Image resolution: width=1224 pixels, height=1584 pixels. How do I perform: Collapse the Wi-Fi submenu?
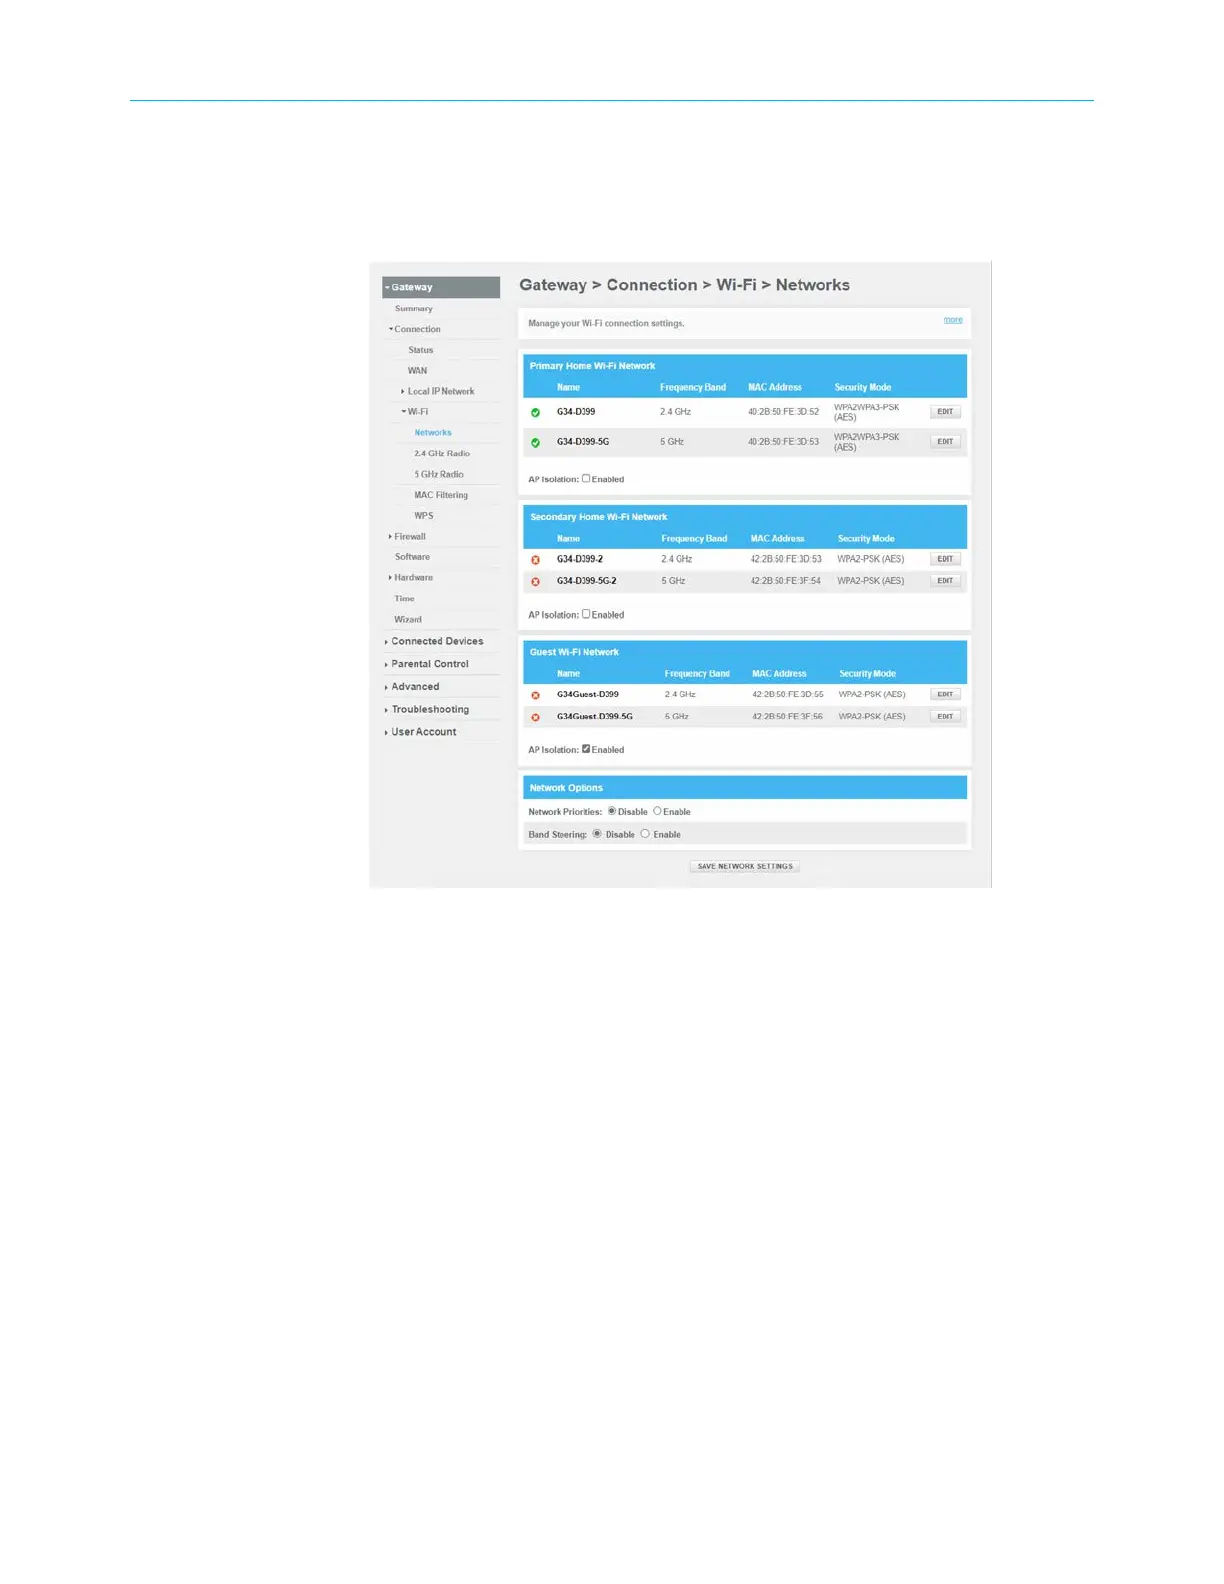[415, 412]
